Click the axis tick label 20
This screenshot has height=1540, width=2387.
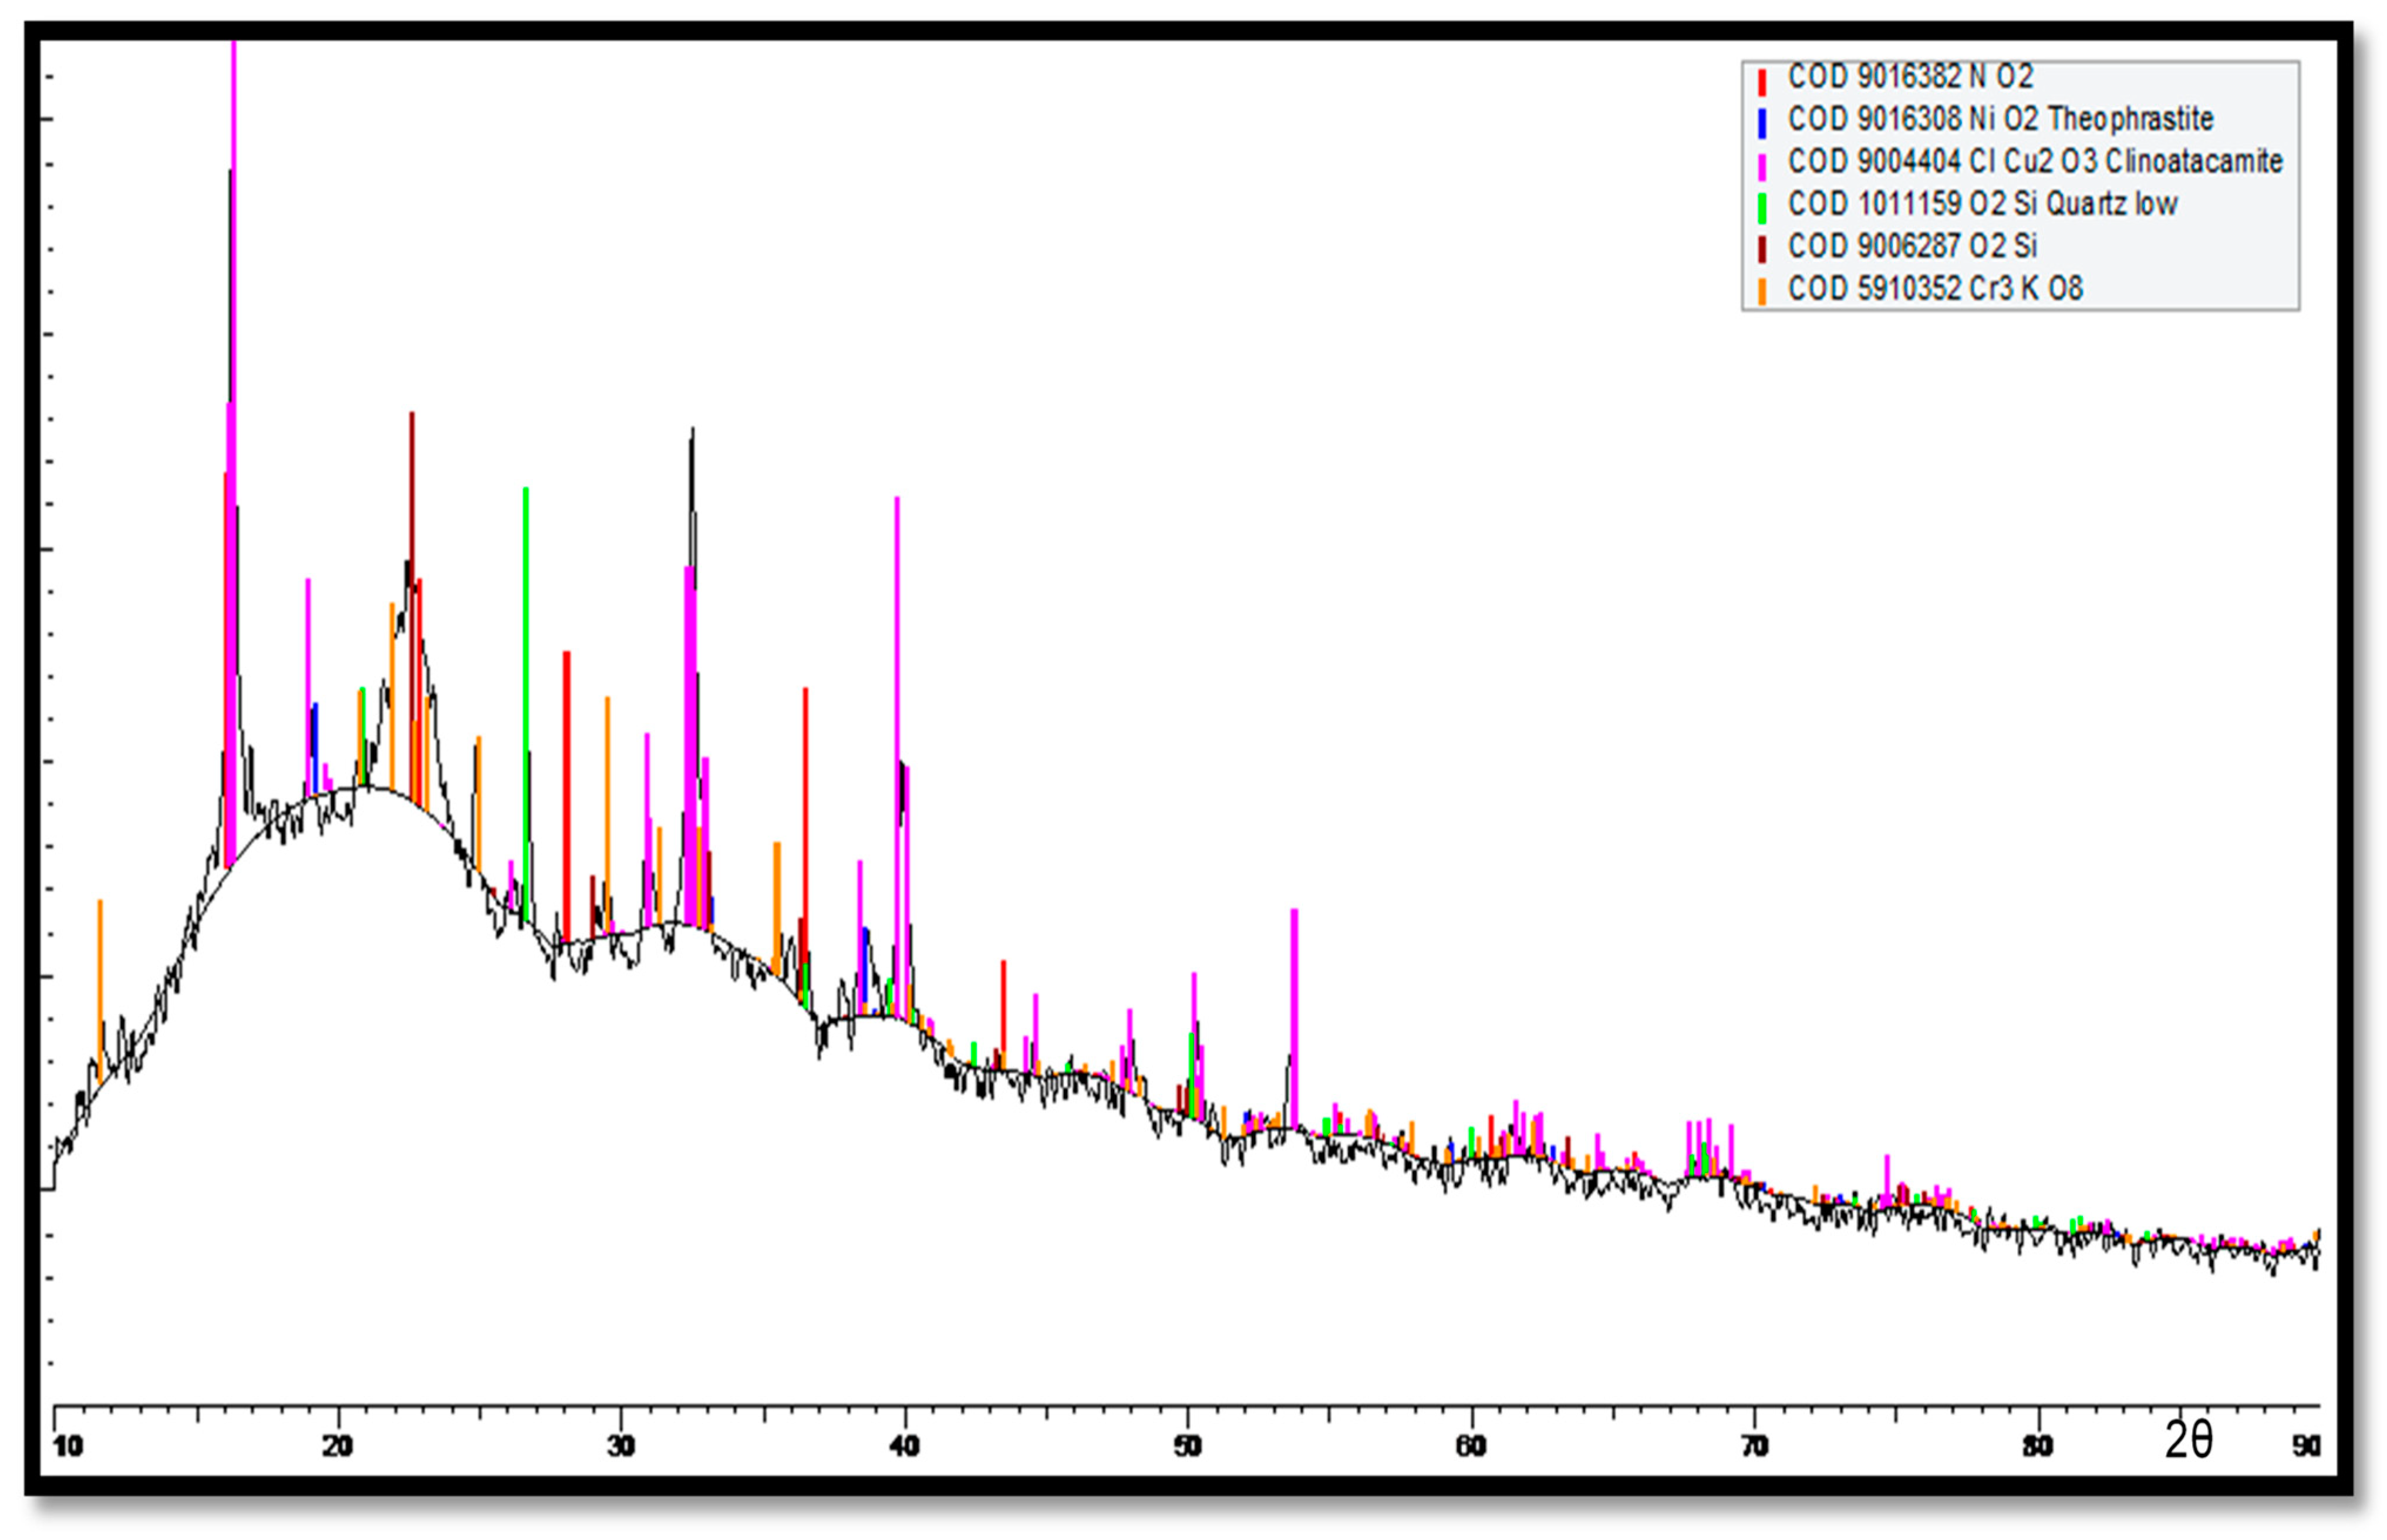click(338, 1447)
